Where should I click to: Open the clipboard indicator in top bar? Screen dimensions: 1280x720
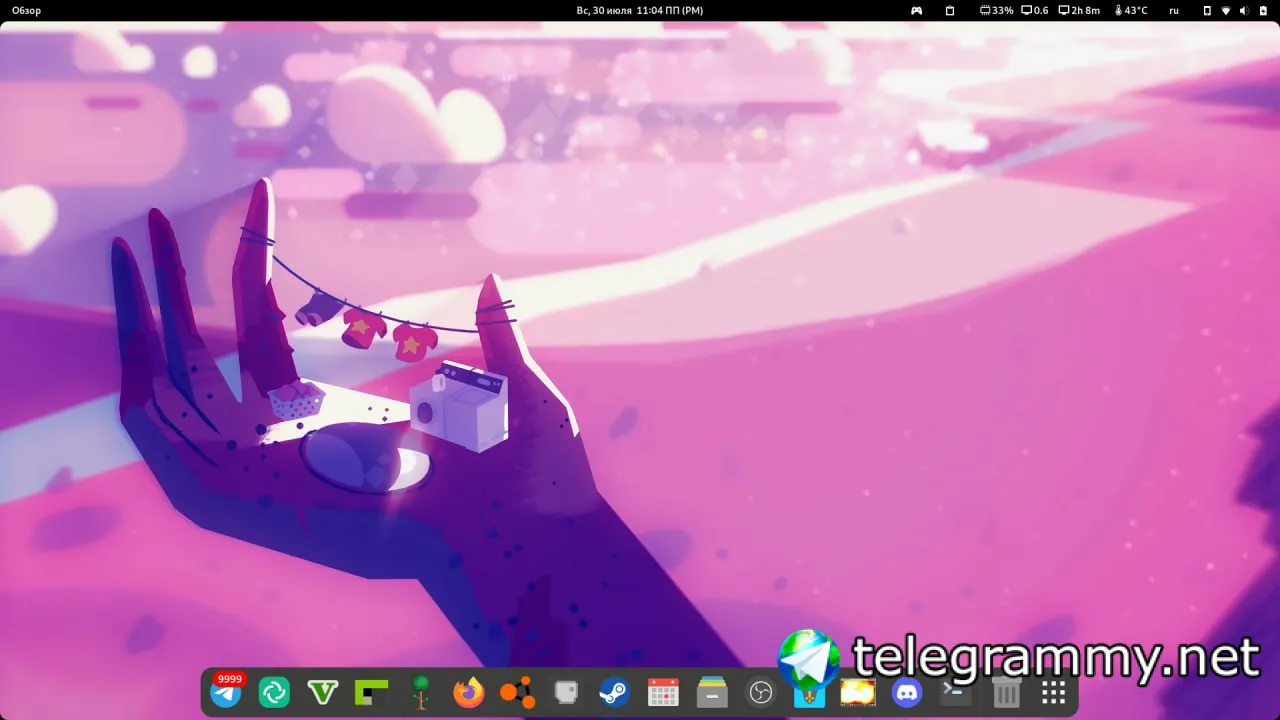click(x=950, y=10)
